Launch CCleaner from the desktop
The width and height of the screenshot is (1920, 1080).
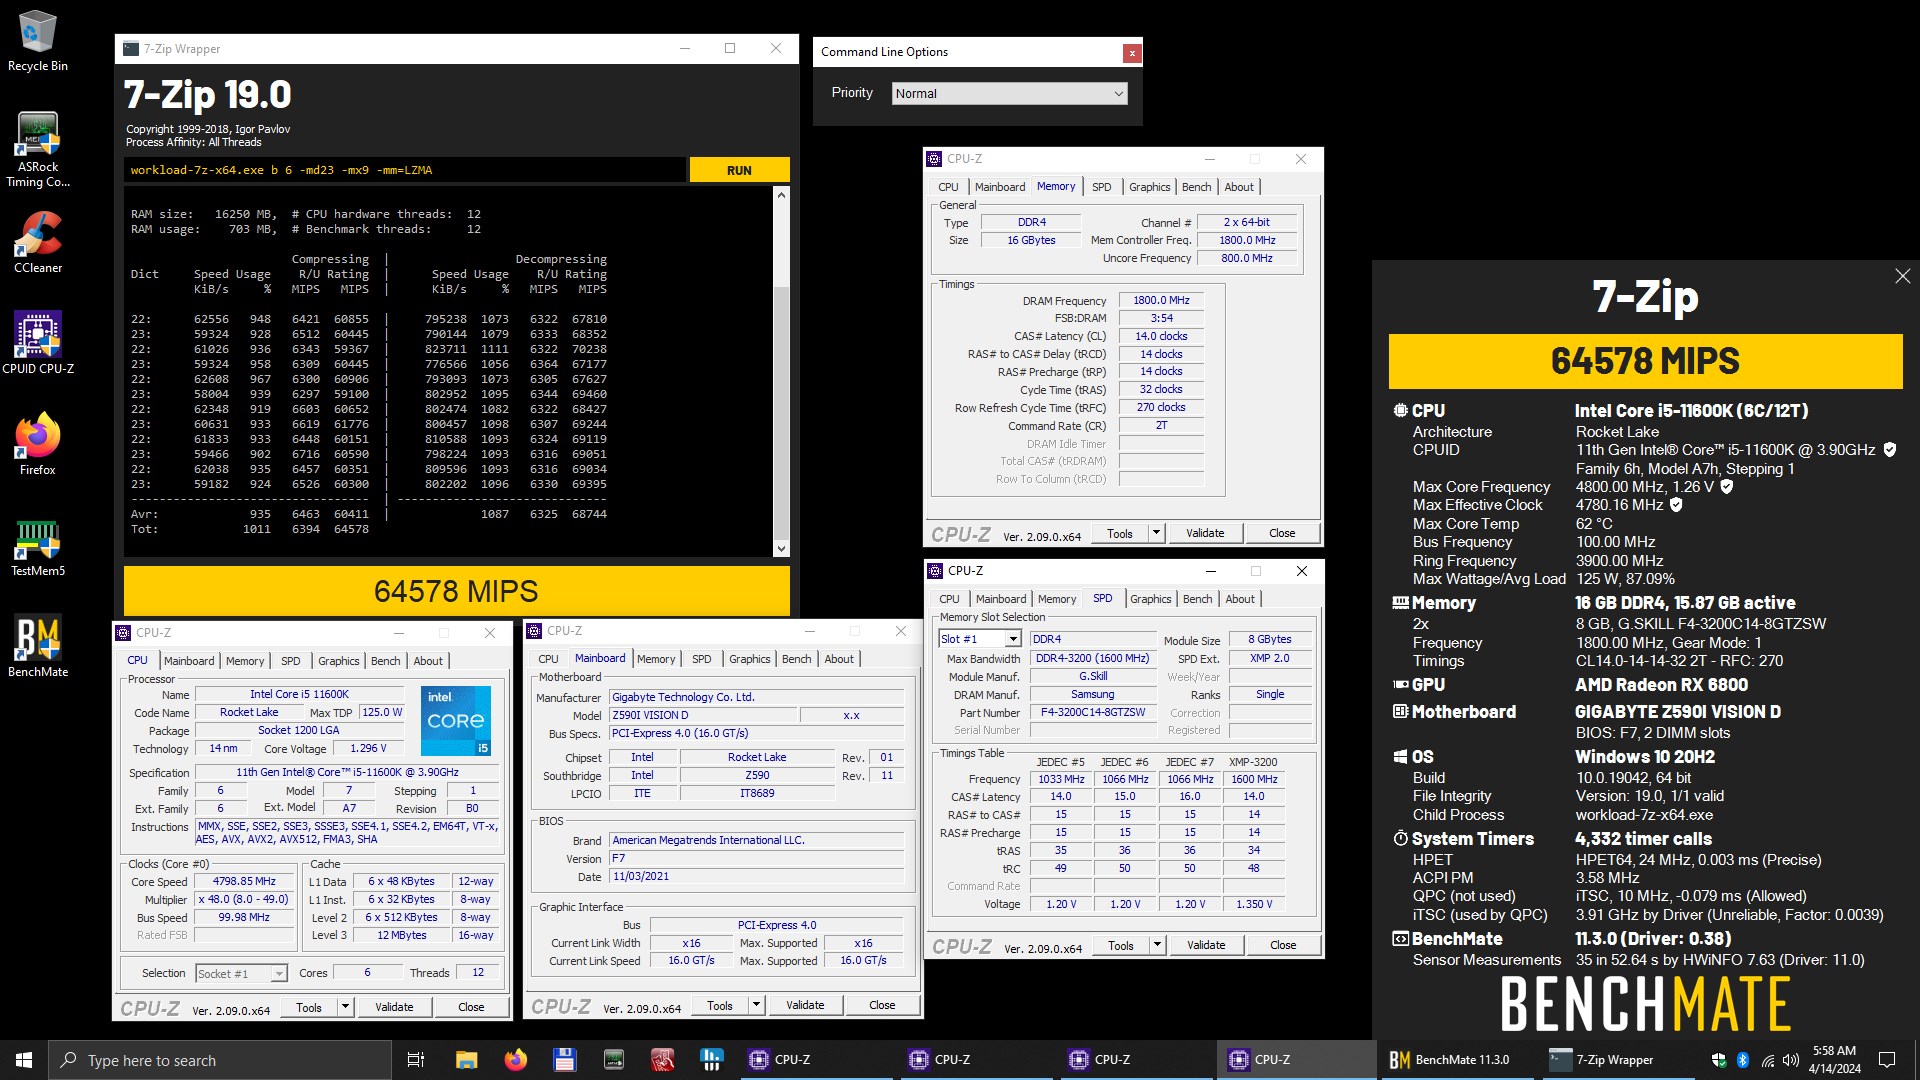[x=38, y=243]
